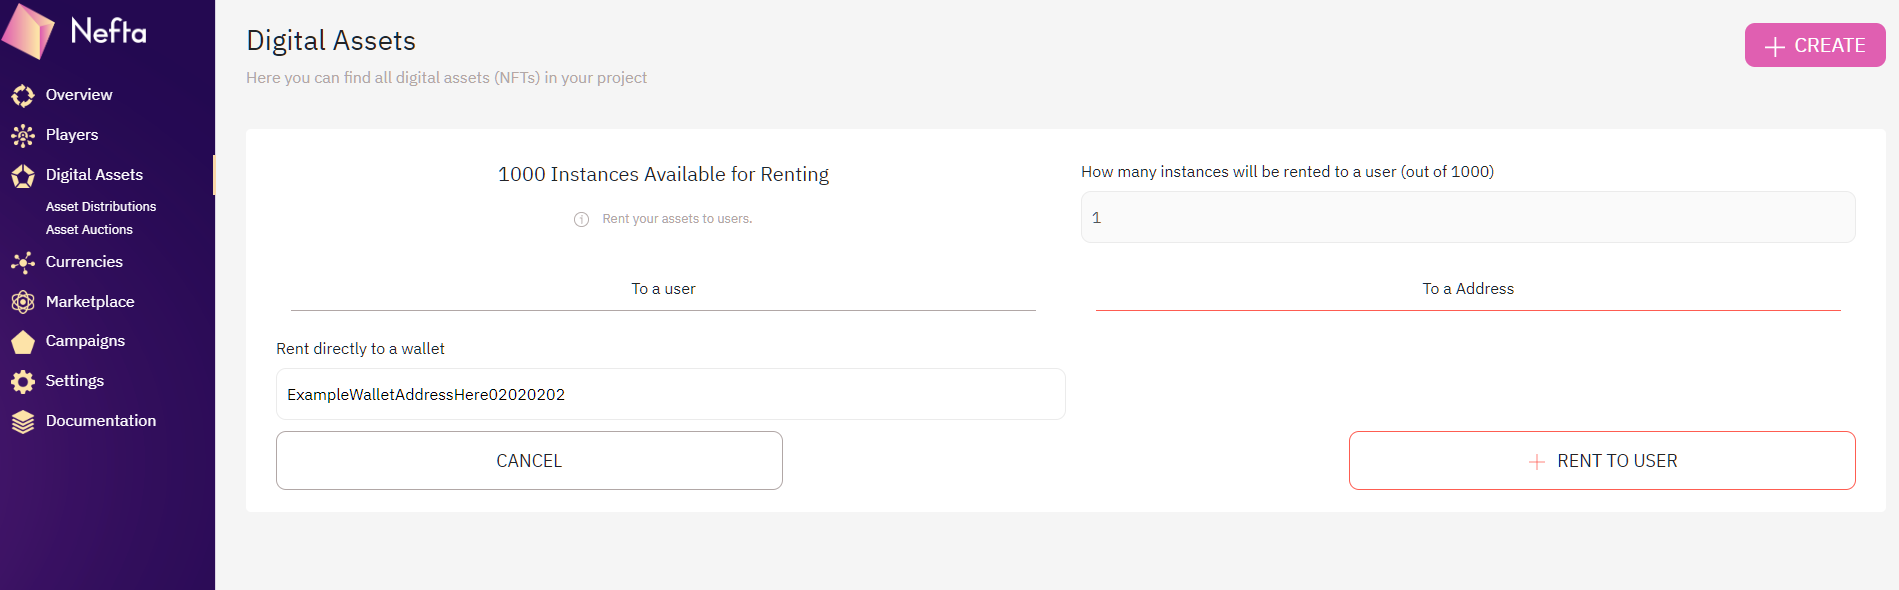Click the Digital Assets star icon
This screenshot has width=1899, height=590.
[x=23, y=176]
